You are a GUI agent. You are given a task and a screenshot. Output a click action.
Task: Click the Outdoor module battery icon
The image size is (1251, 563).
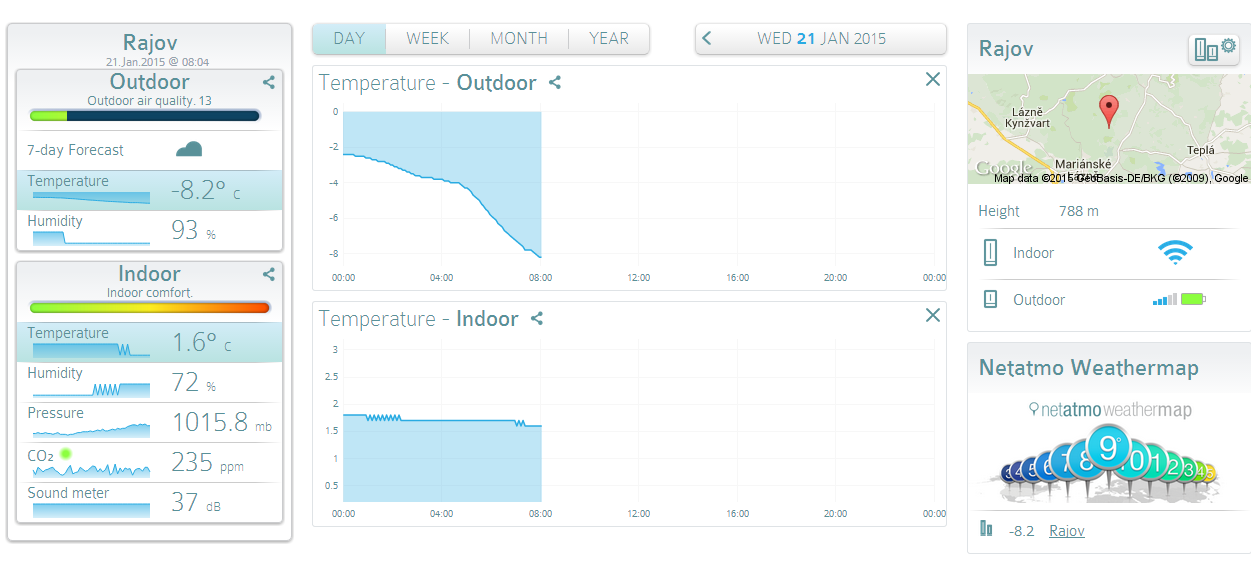tap(1193, 299)
